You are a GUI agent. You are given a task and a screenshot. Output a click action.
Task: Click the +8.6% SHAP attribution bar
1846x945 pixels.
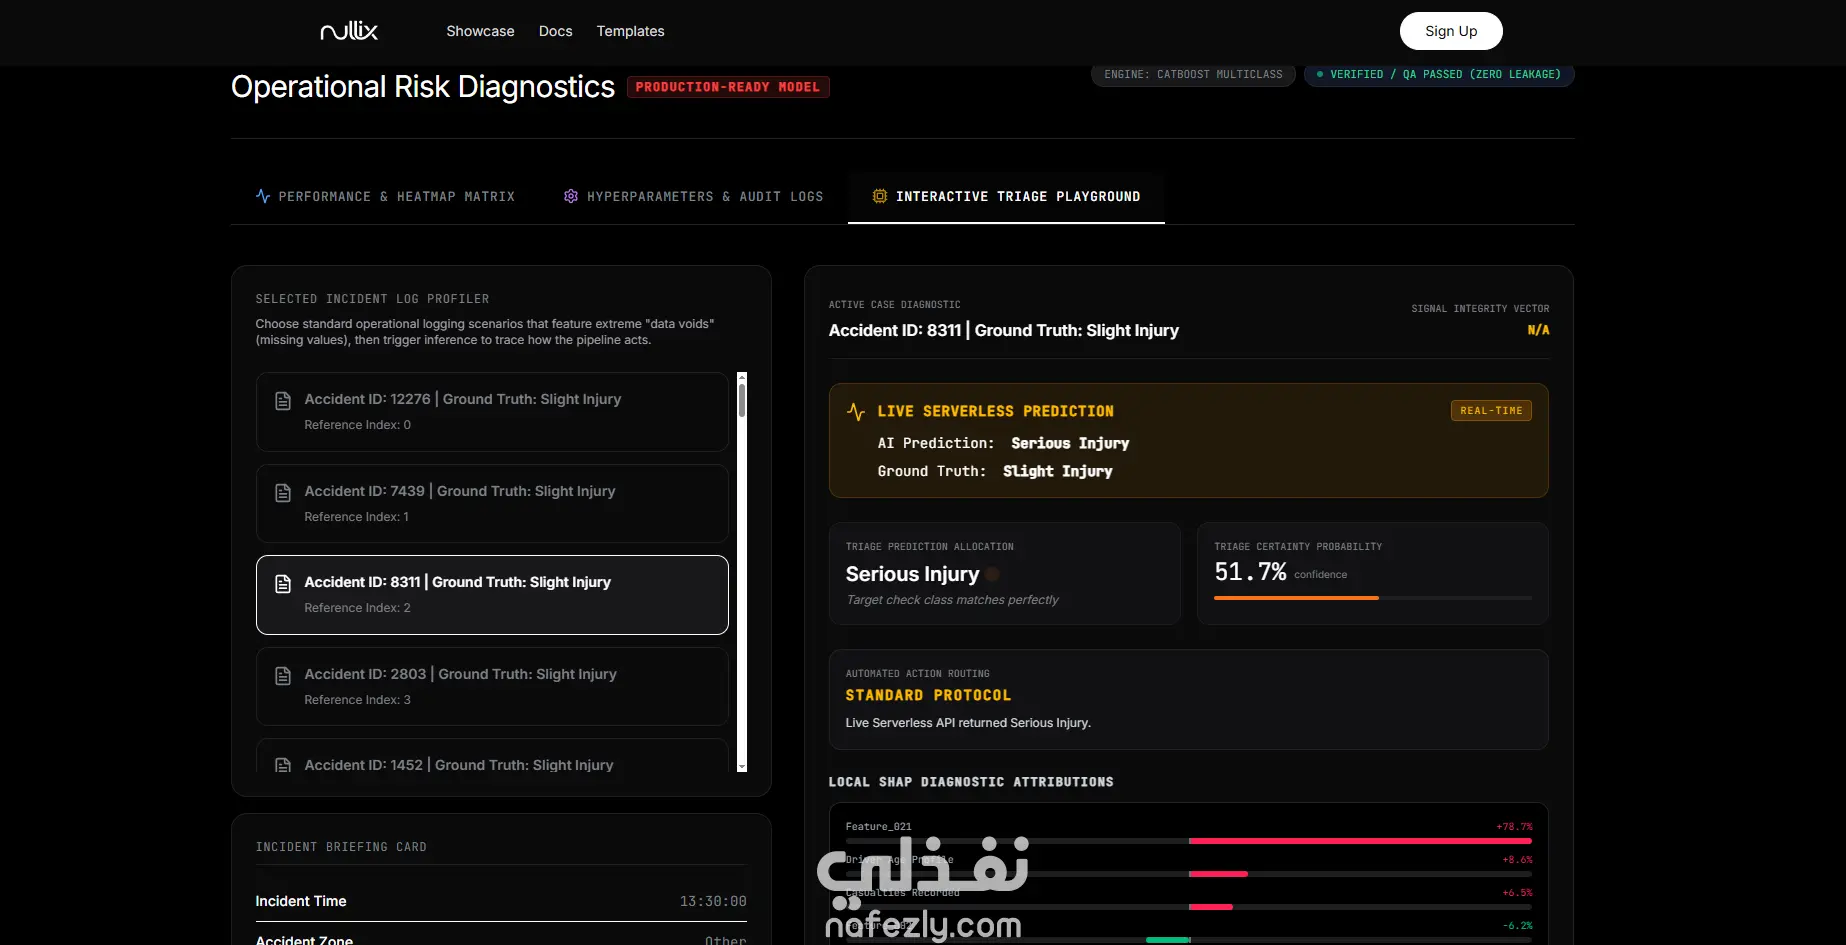[1188, 874]
